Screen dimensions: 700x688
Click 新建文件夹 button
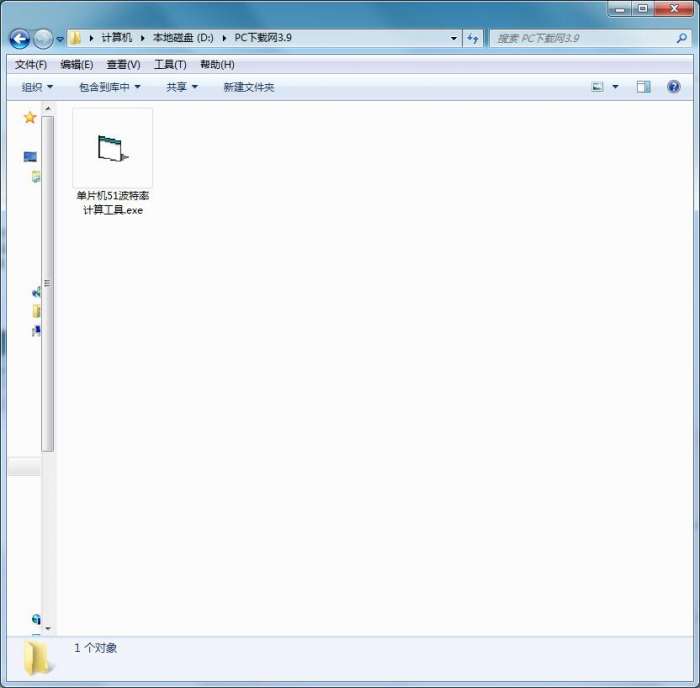pyautogui.click(x=249, y=87)
